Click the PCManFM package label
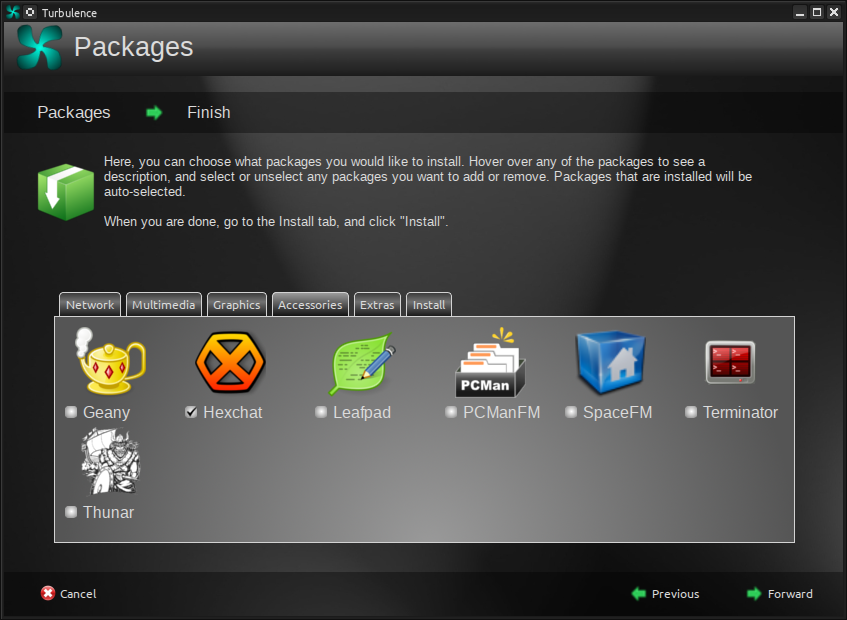This screenshot has height=620, width=847. [x=501, y=413]
